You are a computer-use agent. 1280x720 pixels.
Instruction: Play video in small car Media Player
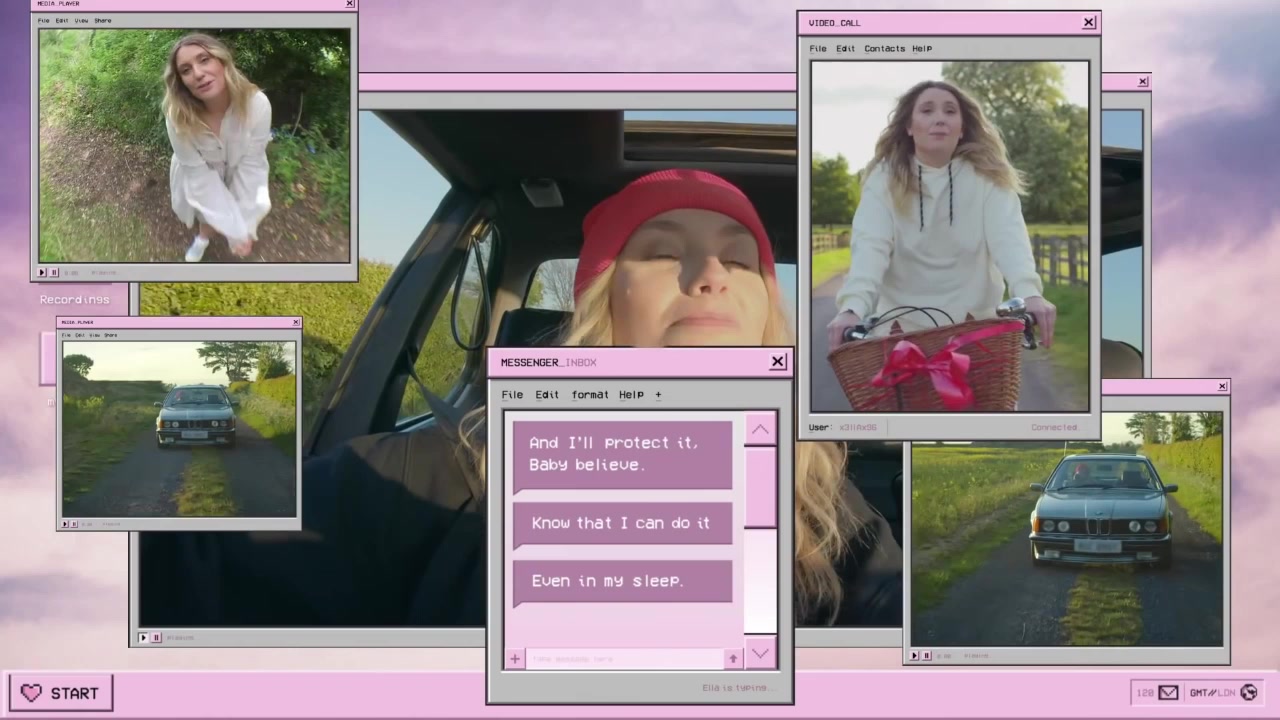(x=66, y=523)
